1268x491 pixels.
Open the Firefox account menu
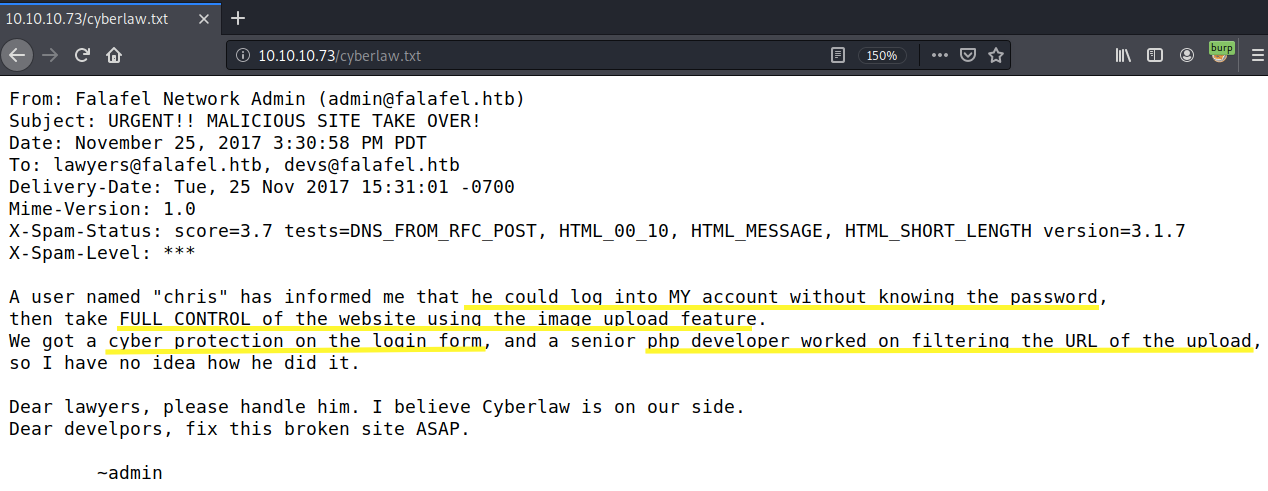click(1187, 56)
